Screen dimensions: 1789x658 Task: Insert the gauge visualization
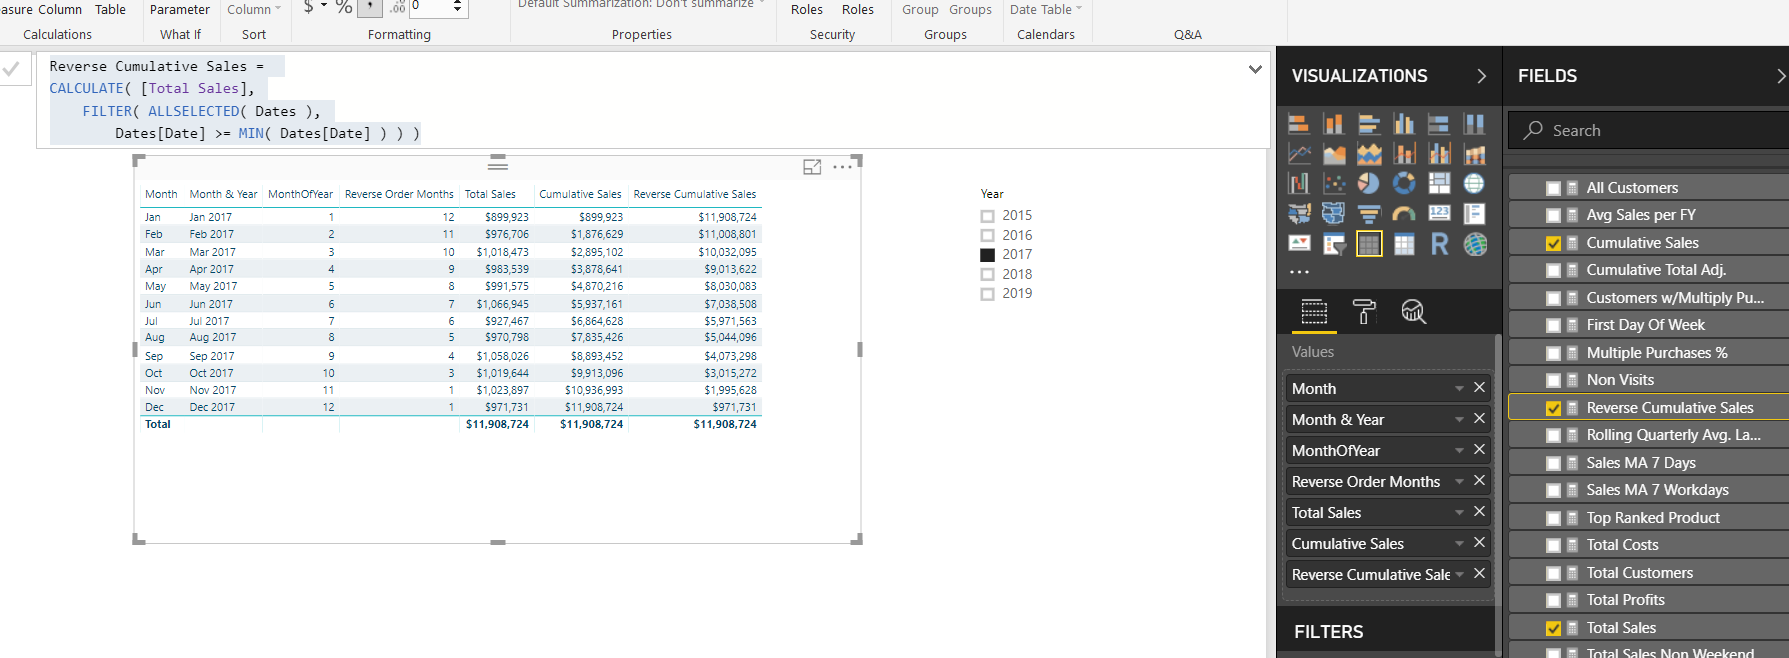coord(1404,214)
